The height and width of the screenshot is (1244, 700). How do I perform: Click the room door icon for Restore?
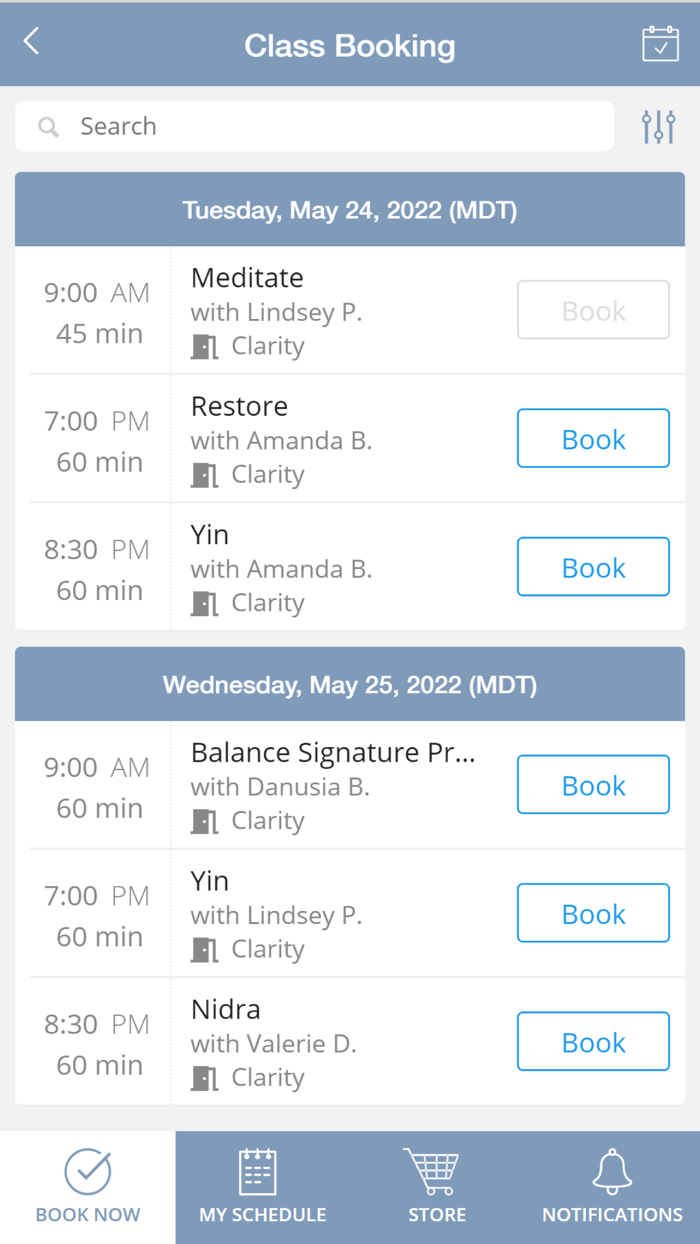coord(205,475)
